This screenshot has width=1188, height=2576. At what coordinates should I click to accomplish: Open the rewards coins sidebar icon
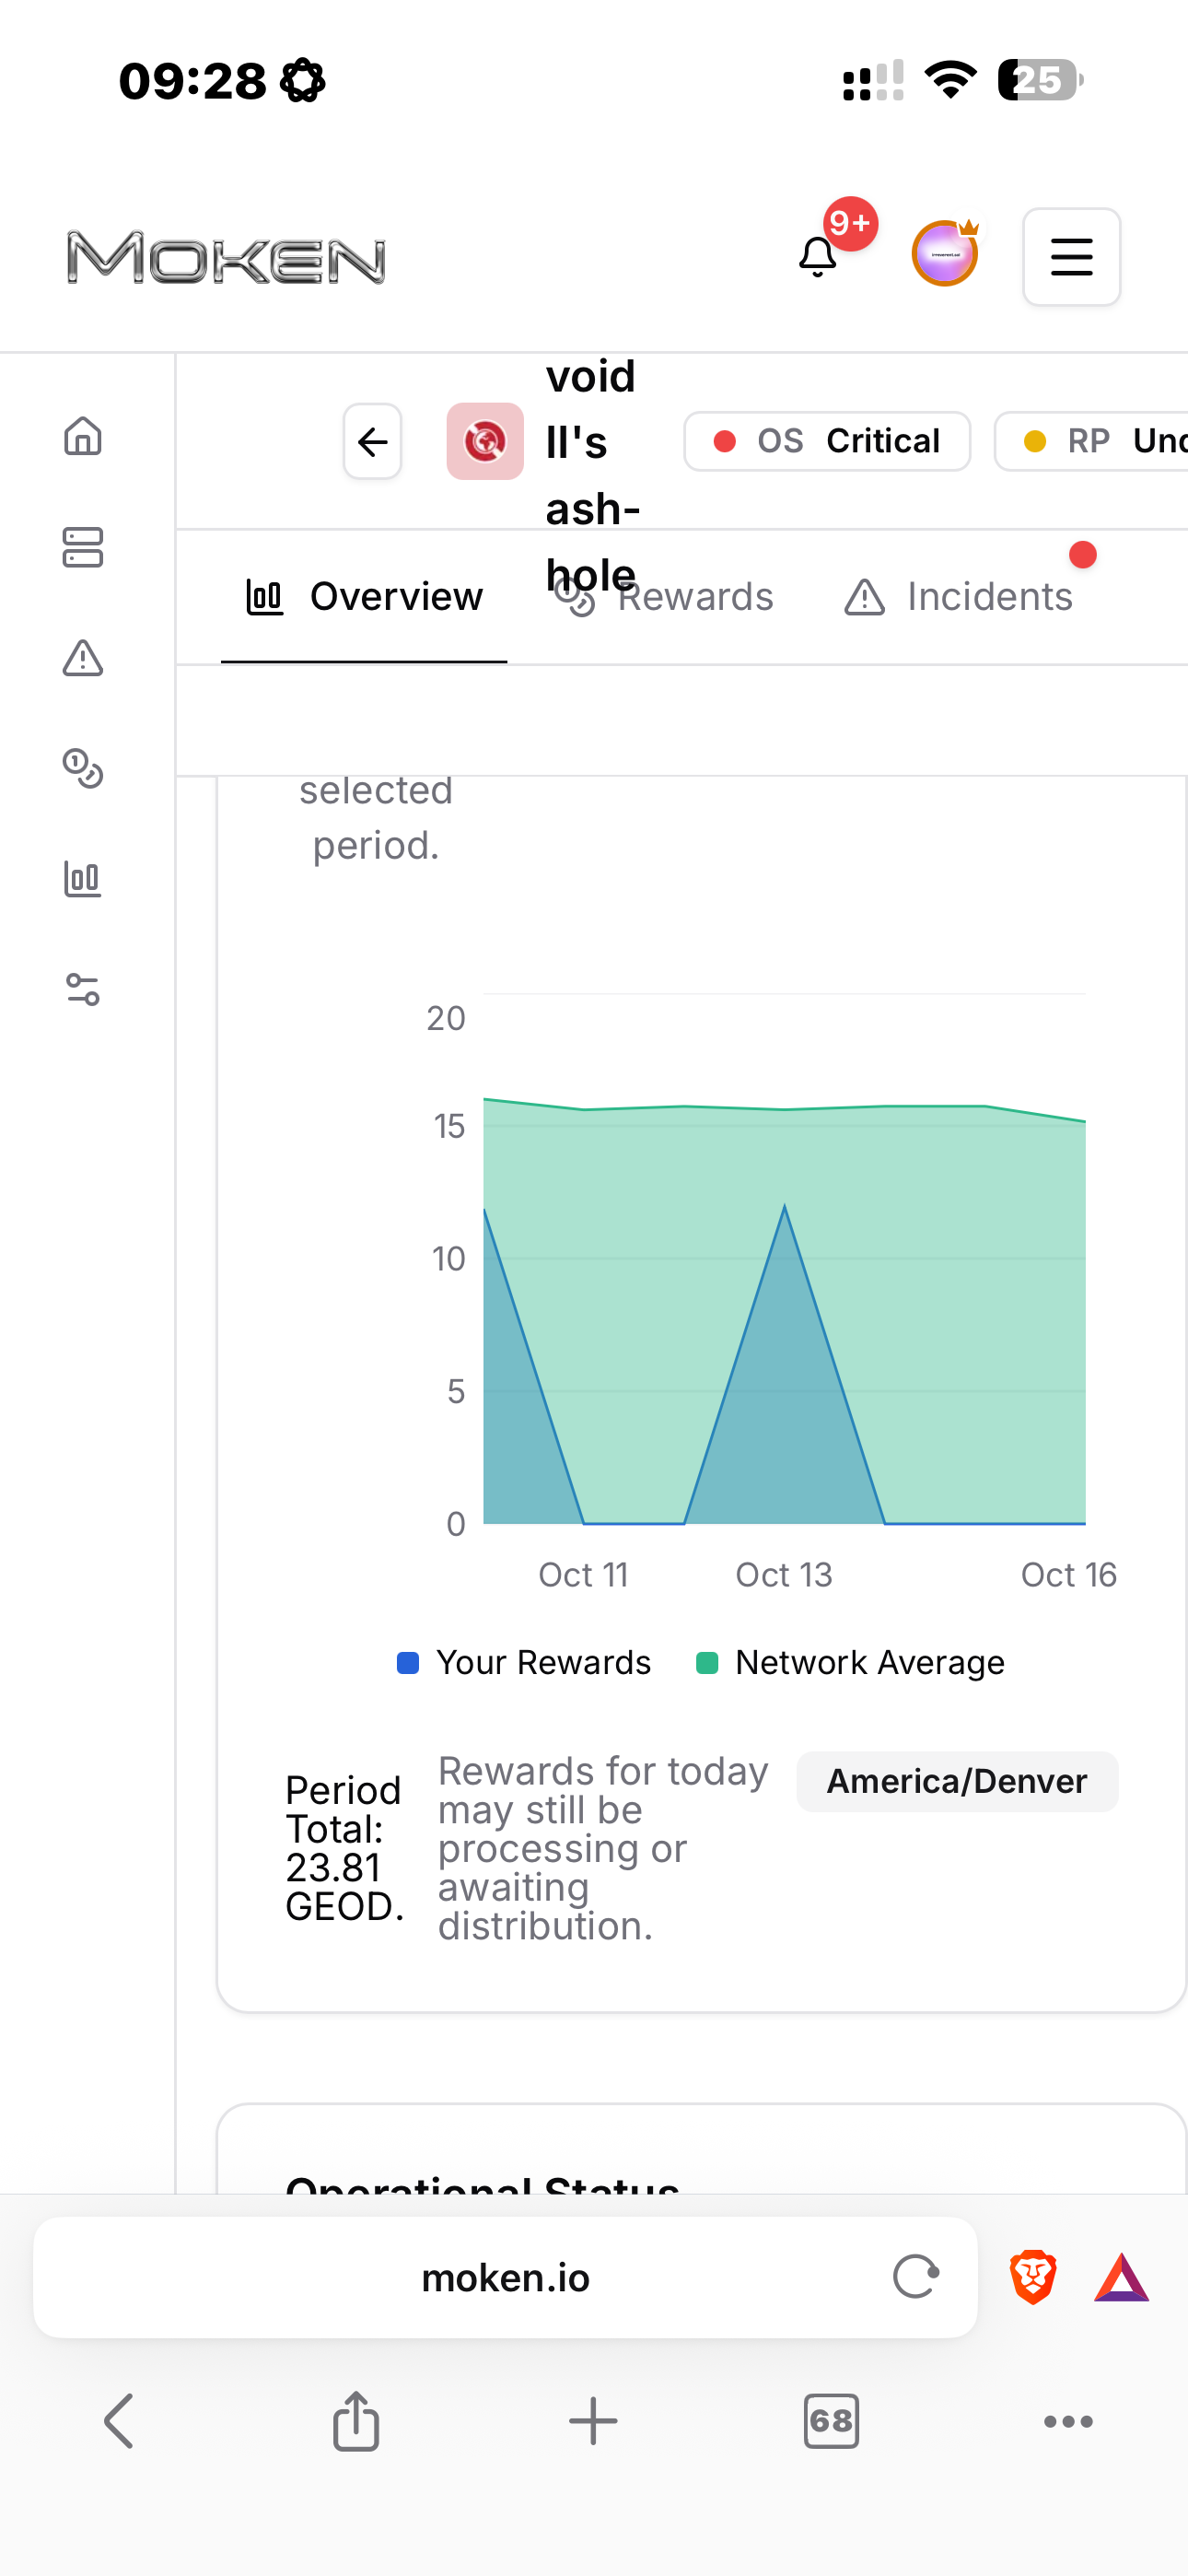point(83,769)
